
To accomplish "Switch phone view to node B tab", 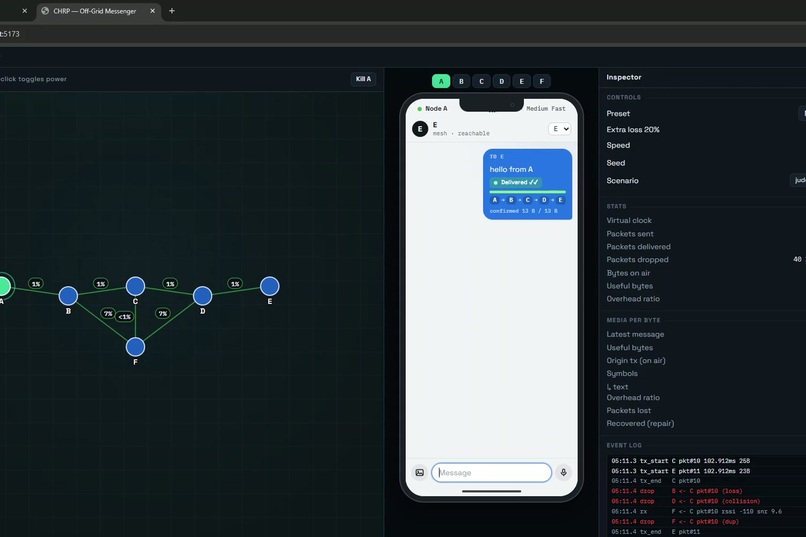I will click(x=461, y=81).
